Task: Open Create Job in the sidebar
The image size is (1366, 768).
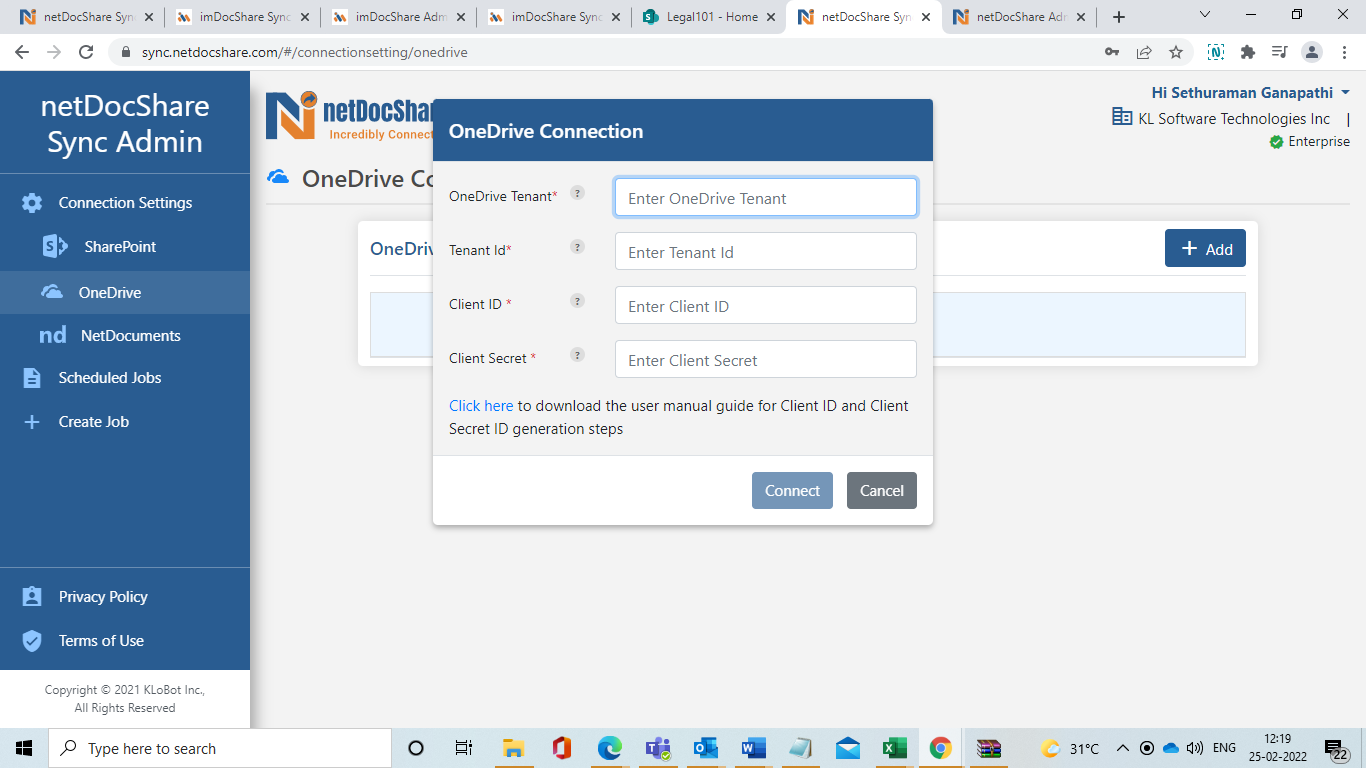Action: click(94, 422)
